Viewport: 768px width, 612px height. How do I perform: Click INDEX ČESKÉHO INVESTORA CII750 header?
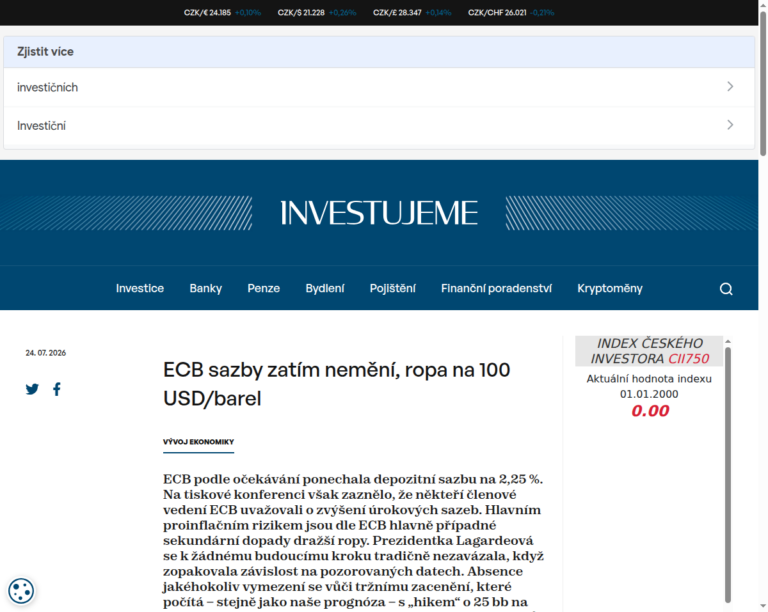pos(649,351)
